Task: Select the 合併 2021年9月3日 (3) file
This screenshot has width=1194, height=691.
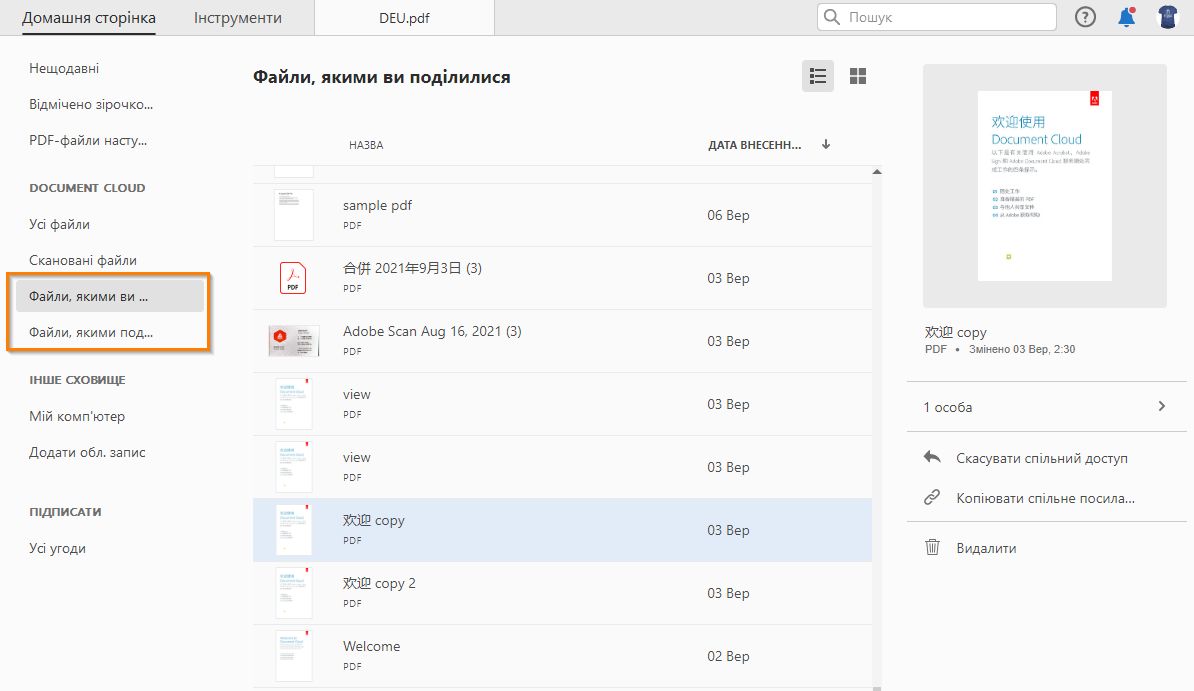Action: click(412, 268)
